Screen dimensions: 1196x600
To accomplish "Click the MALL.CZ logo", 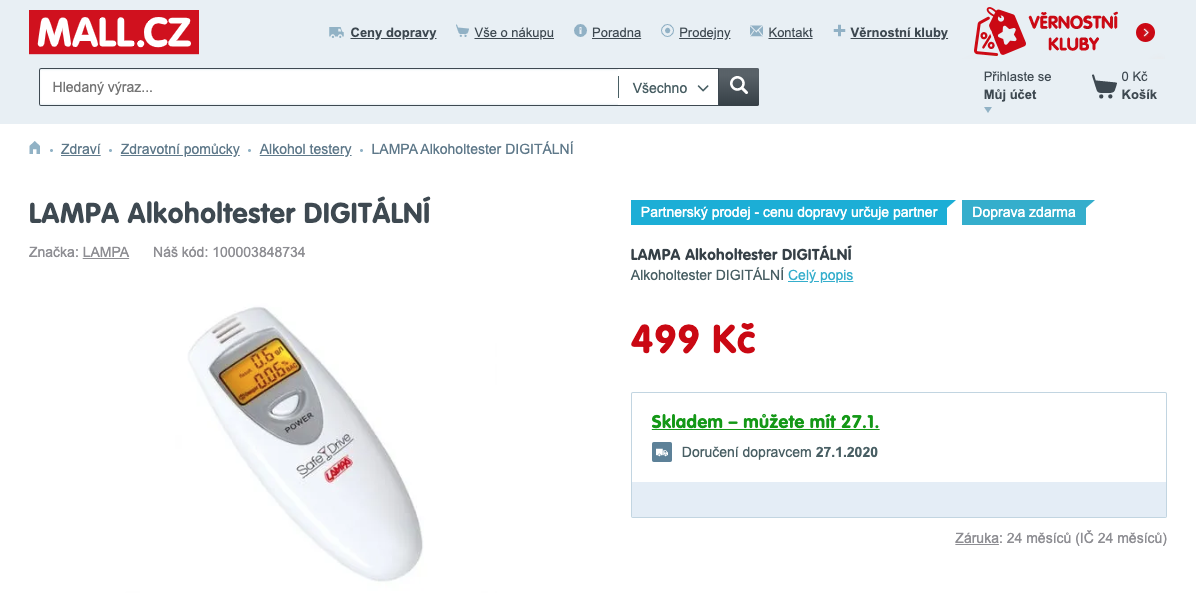I will click(114, 32).
